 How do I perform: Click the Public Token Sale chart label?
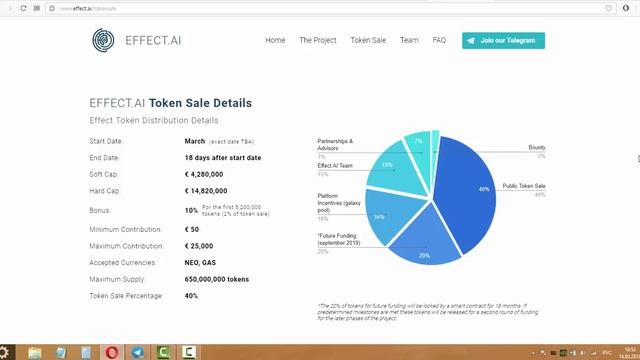click(x=524, y=186)
